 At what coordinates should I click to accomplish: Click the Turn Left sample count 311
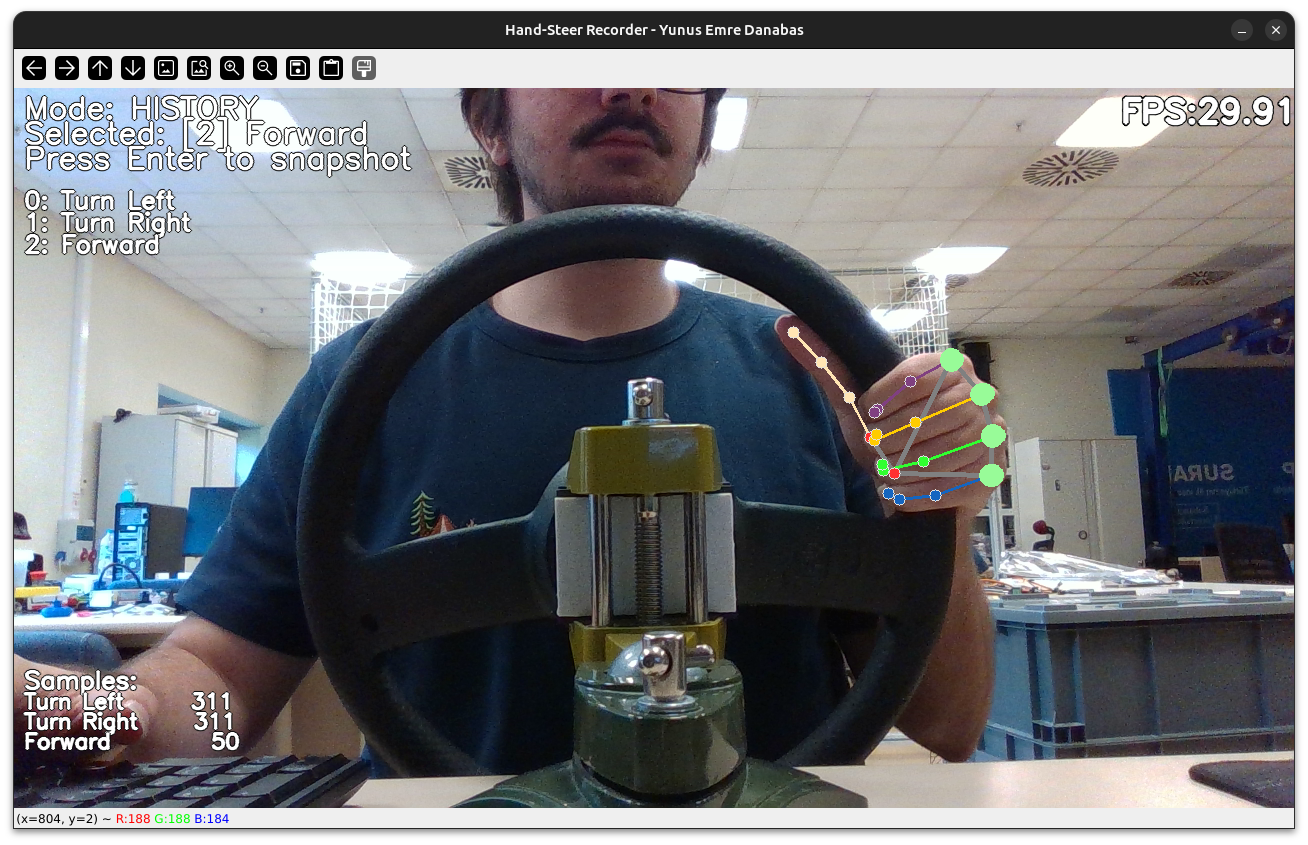point(212,702)
